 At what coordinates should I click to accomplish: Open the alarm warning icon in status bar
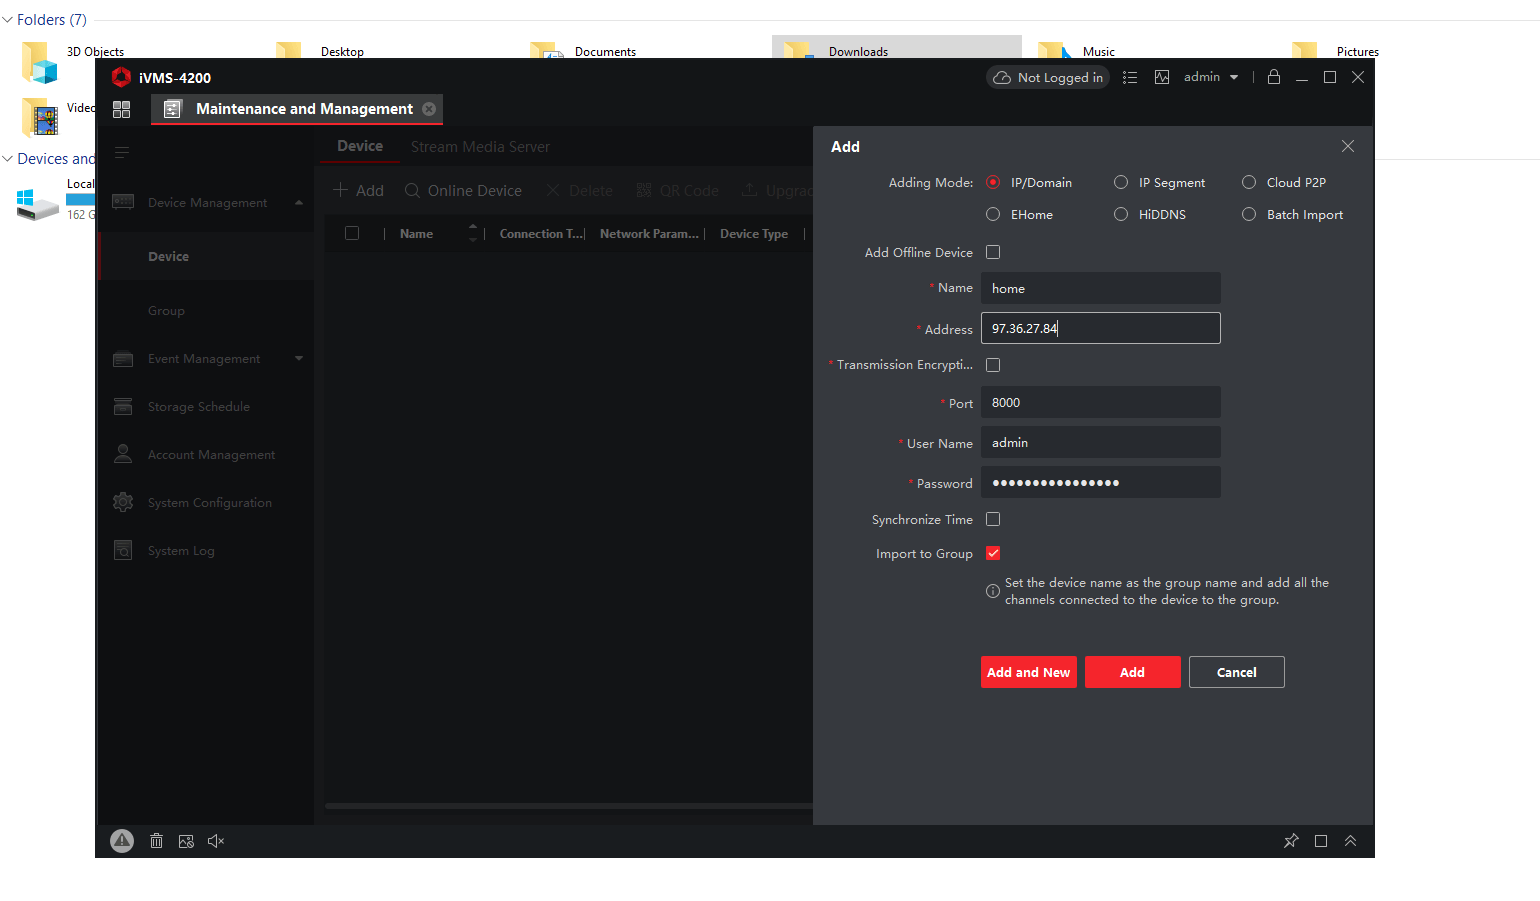coord(122,841)
